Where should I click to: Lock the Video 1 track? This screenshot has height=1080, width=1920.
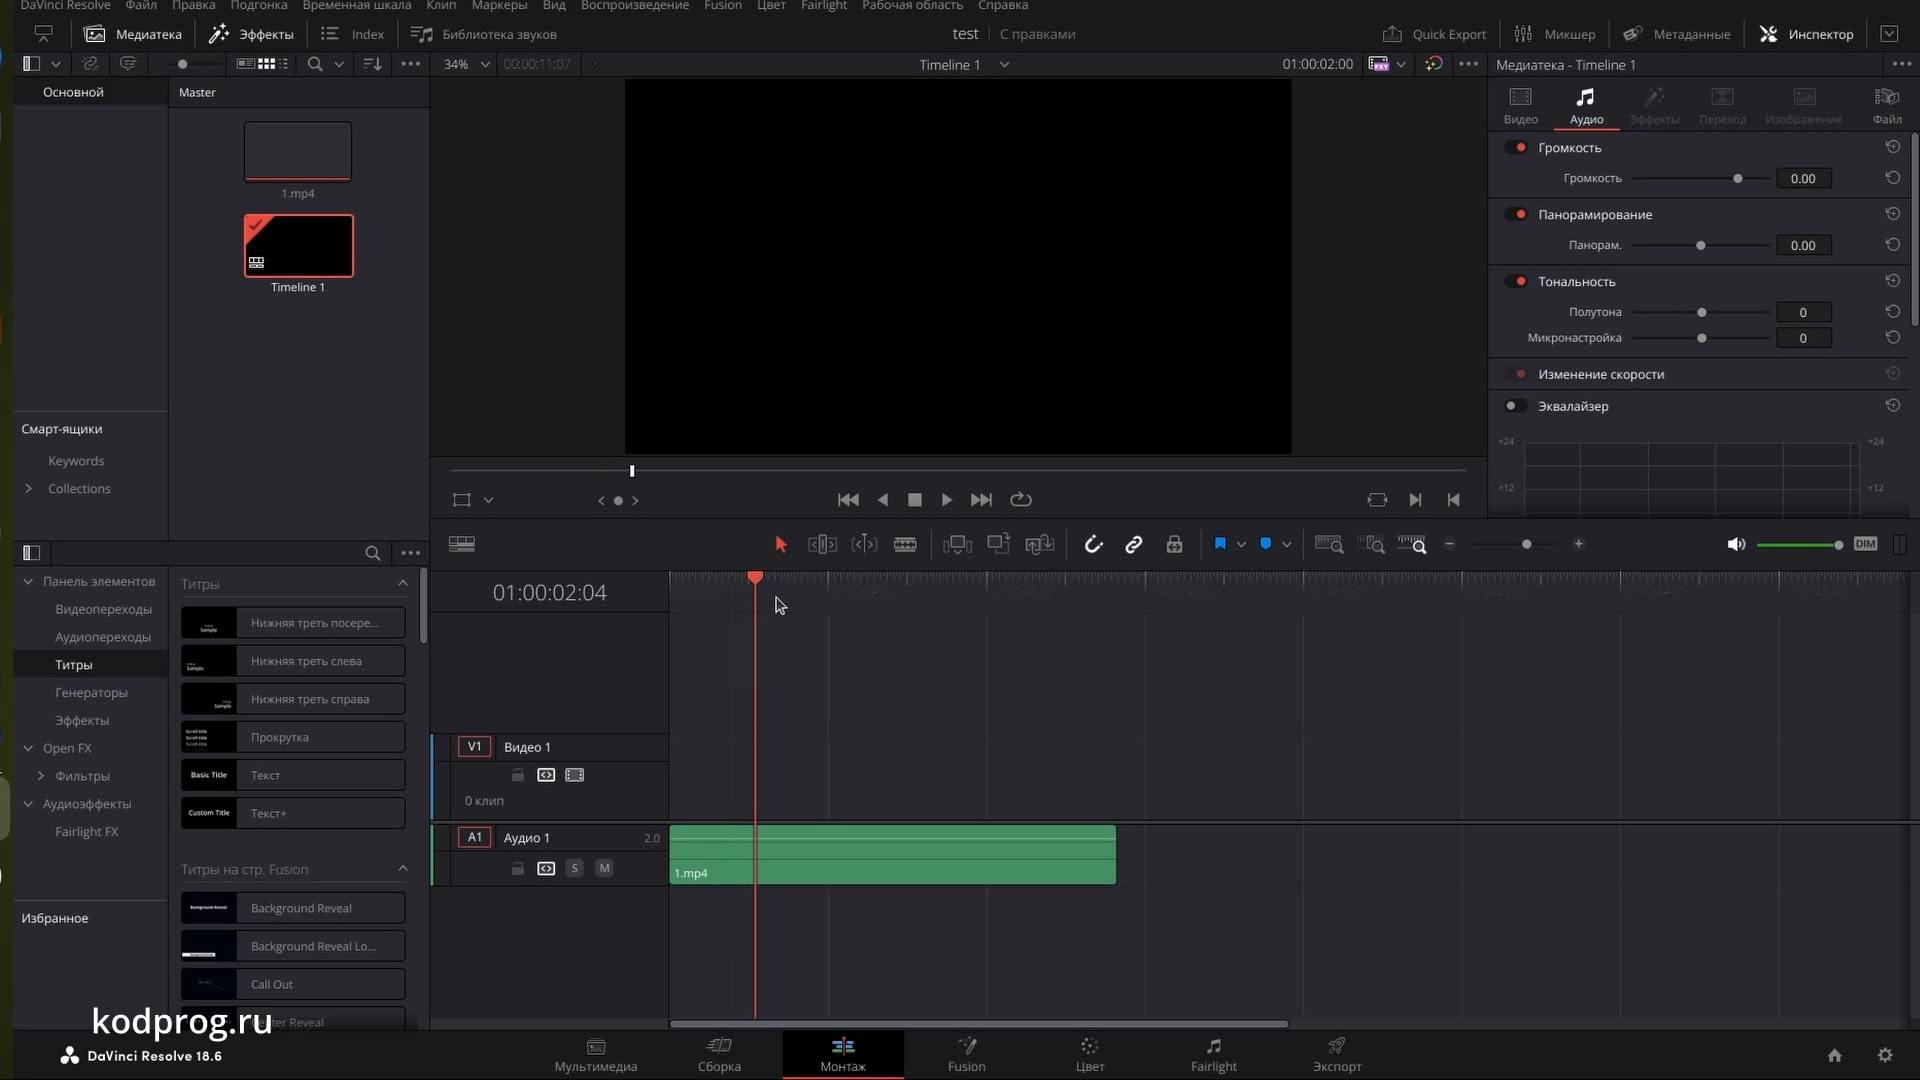coord(517,775)
